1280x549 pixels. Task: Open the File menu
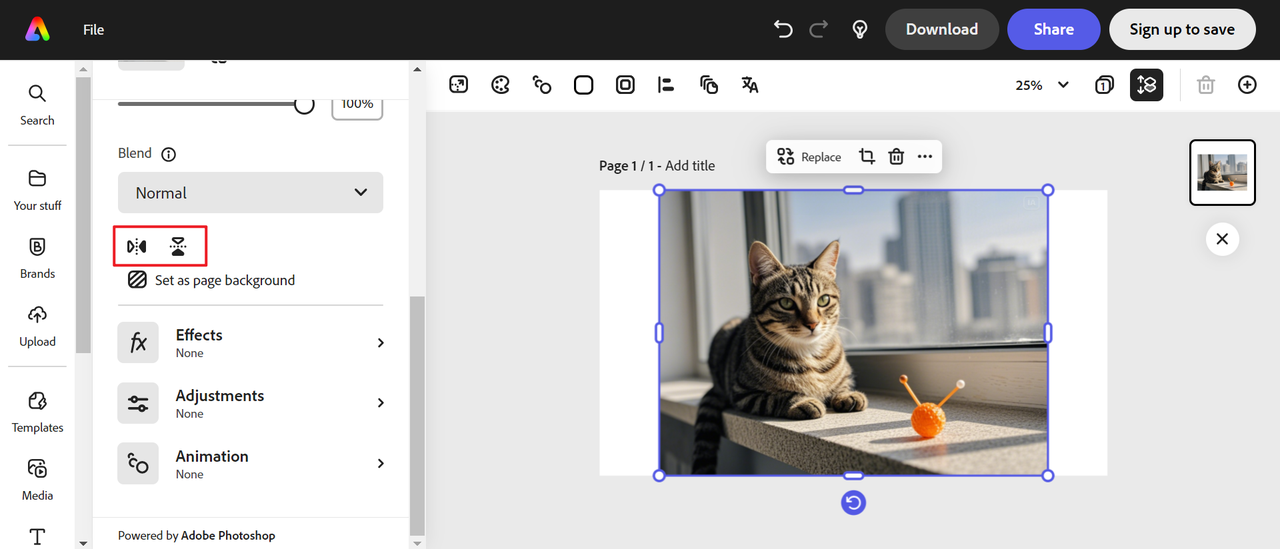[94, 29]
